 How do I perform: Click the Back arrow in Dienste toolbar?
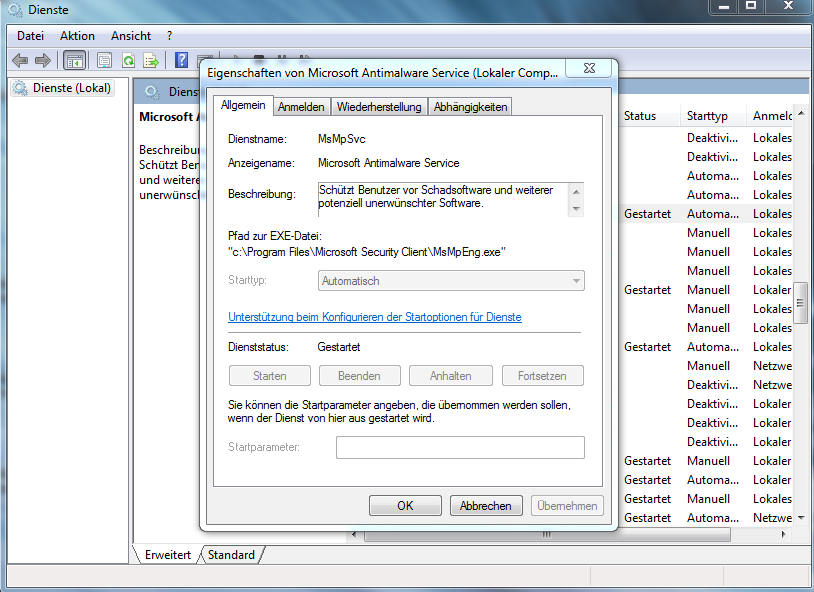click(x=20, y=61)
